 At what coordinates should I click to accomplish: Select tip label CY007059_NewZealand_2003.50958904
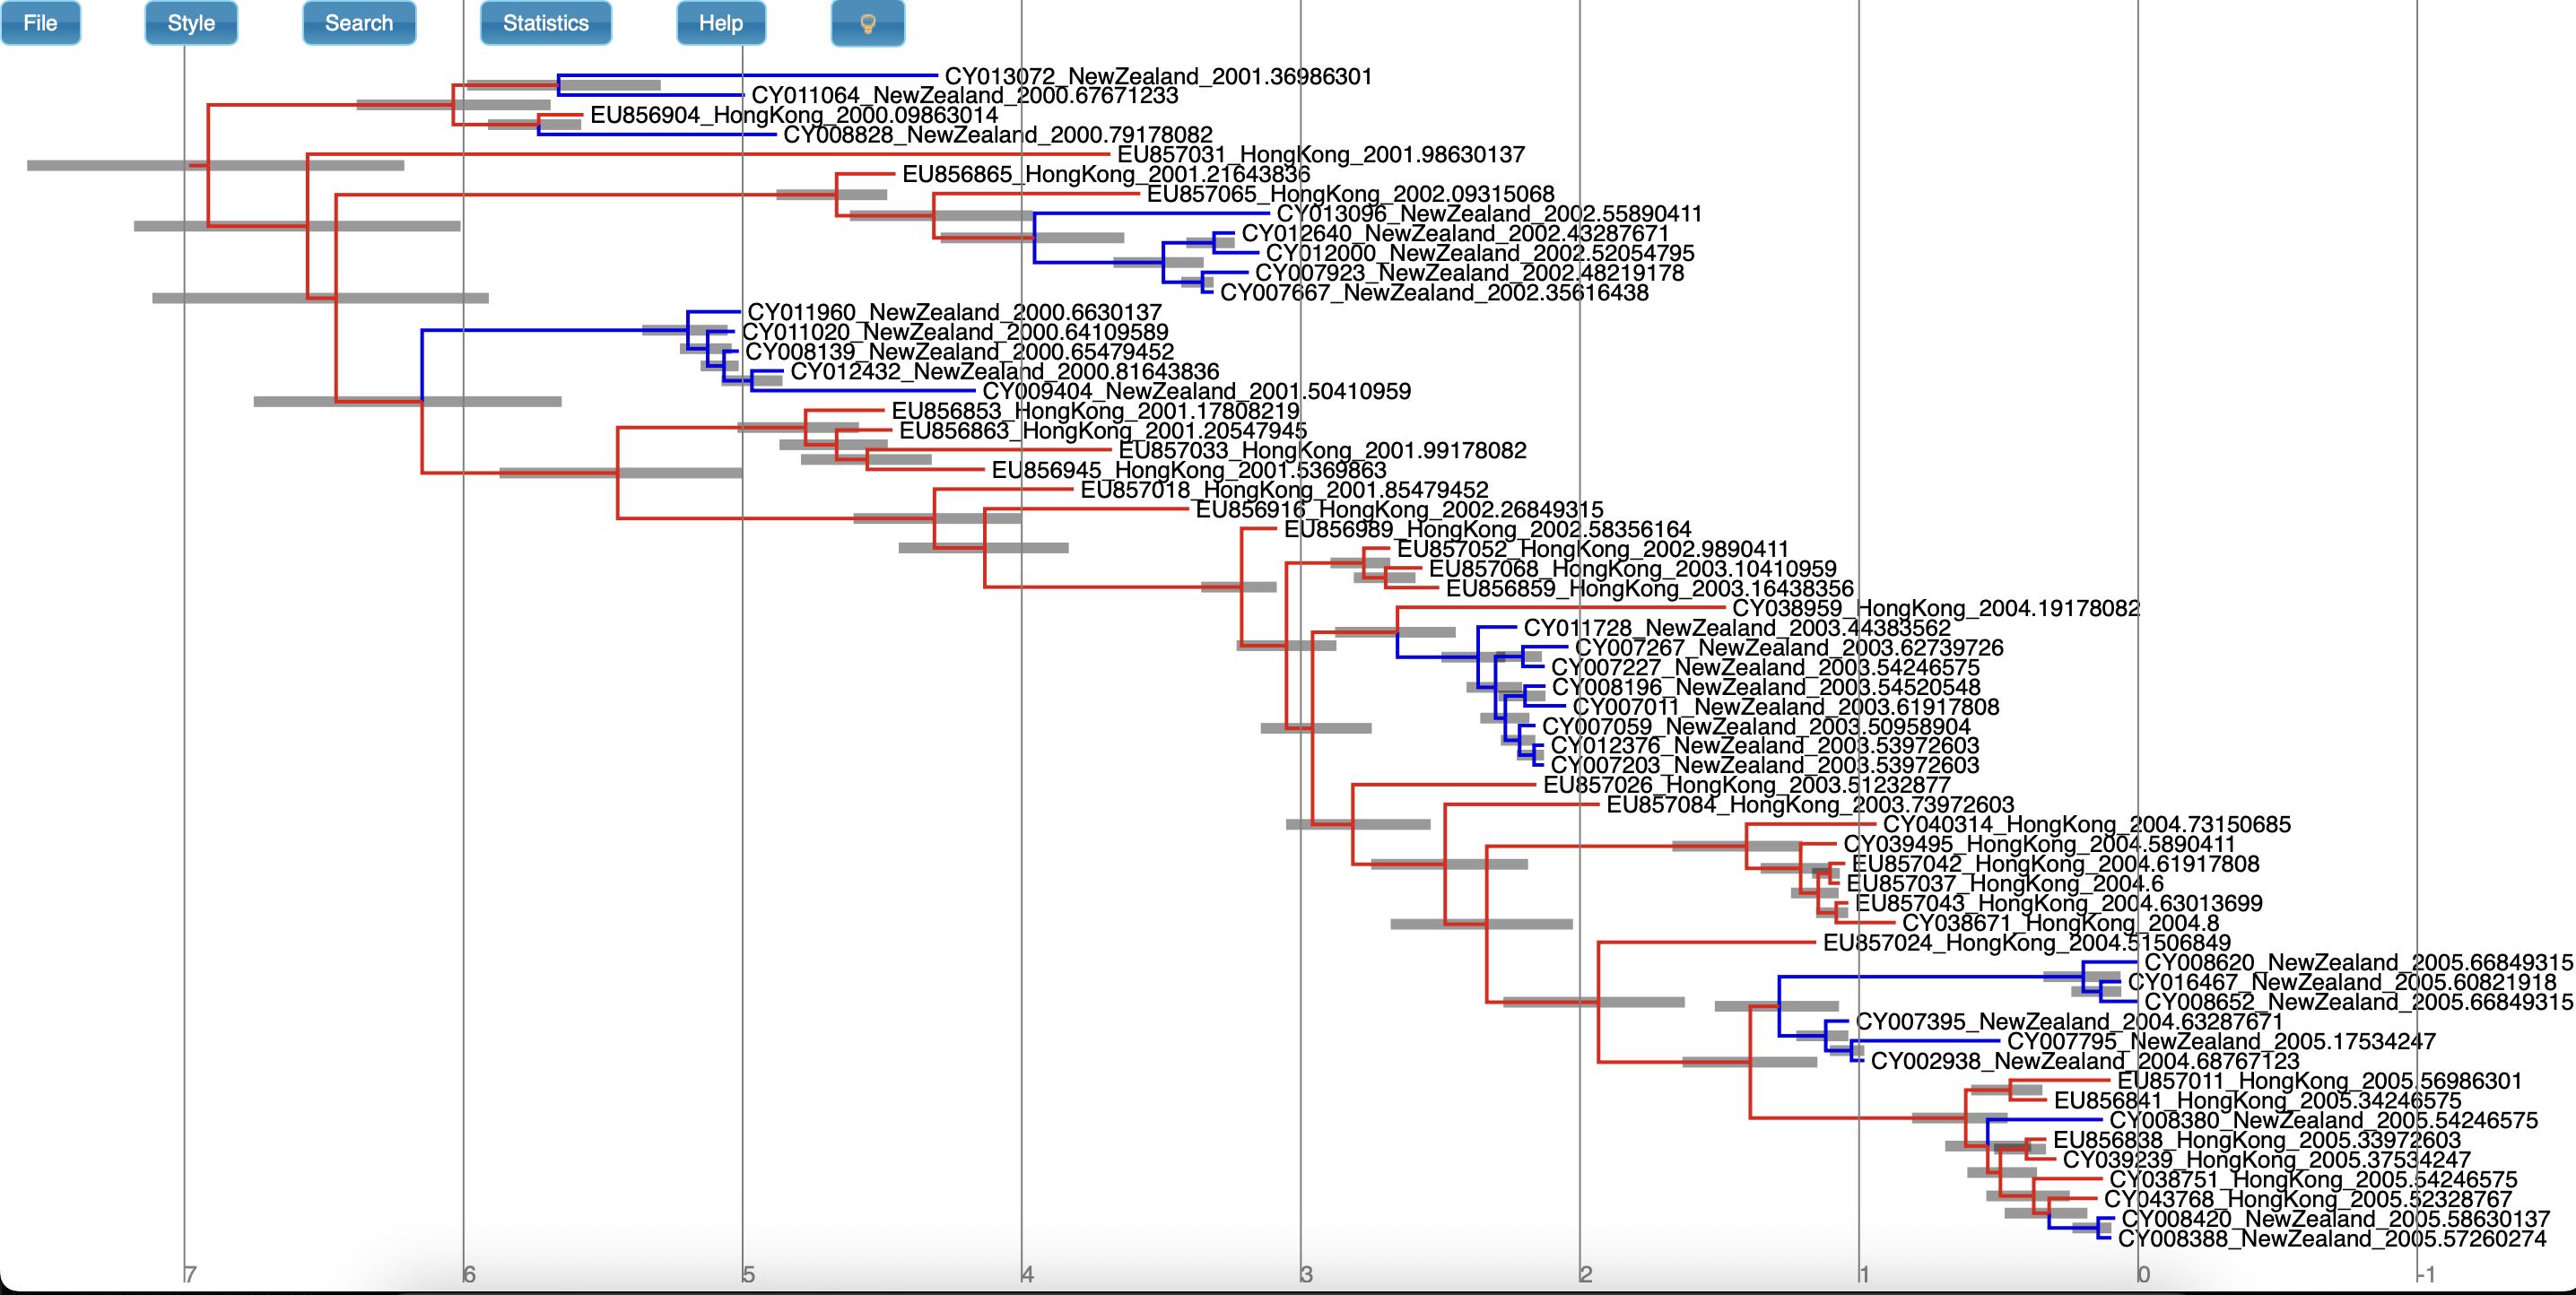point(1756,727)
